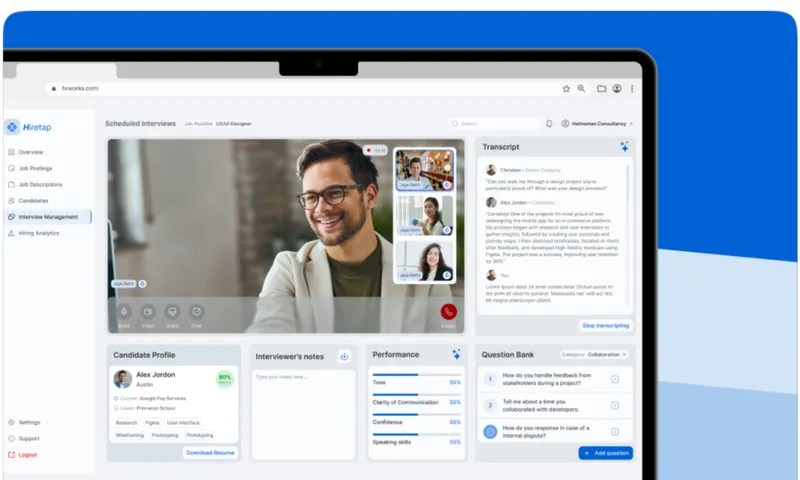800x480 pixels.
Task: Click the Search field in header
Action: [x=493, y=123]
